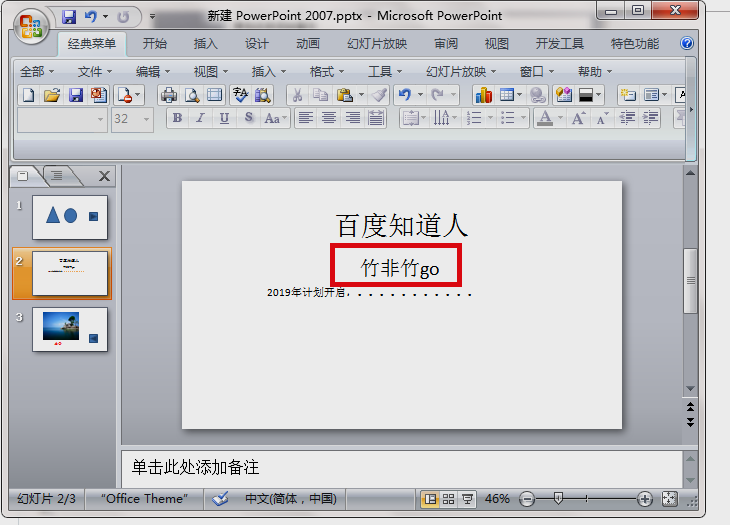Expand the numbering list dropdown arrow
Screen dimensions: 730x525
coord(490,118)
